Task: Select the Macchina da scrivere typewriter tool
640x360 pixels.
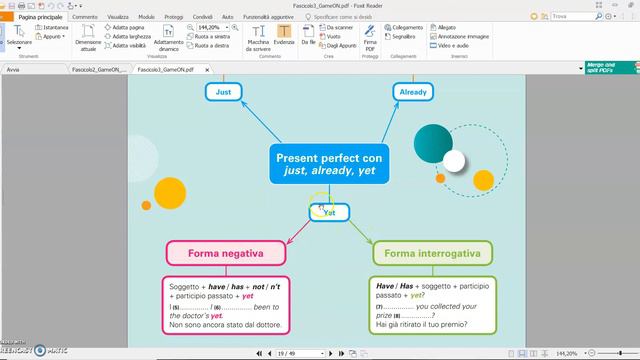Action: pyautogui.click(x=258, y=38)
